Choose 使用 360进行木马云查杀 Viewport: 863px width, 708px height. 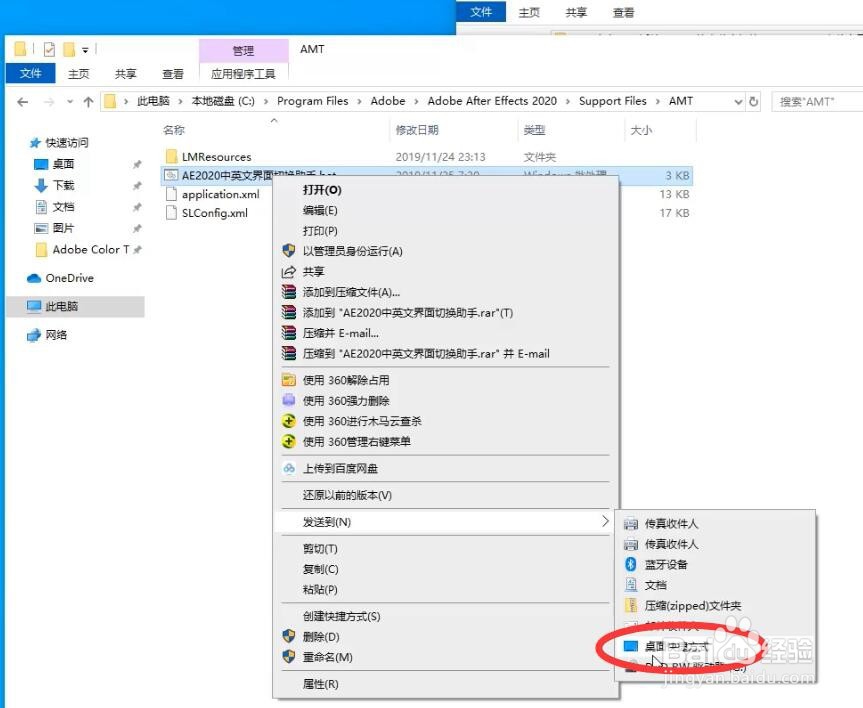[362, 421]
